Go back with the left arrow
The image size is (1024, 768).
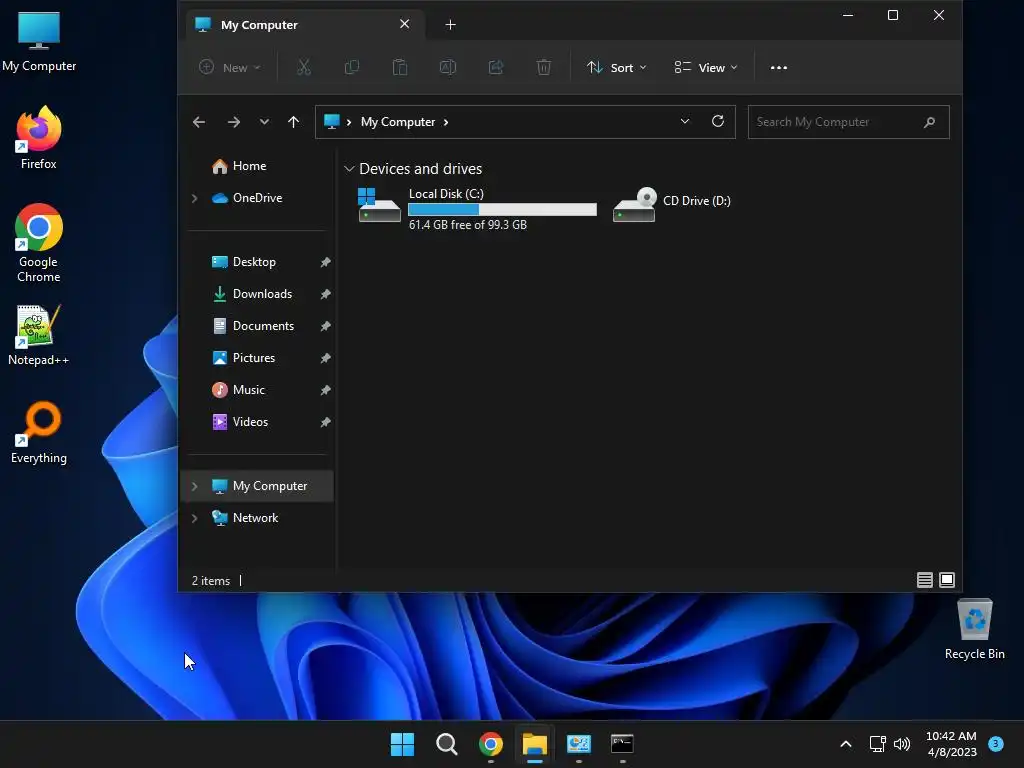point(199,122)
